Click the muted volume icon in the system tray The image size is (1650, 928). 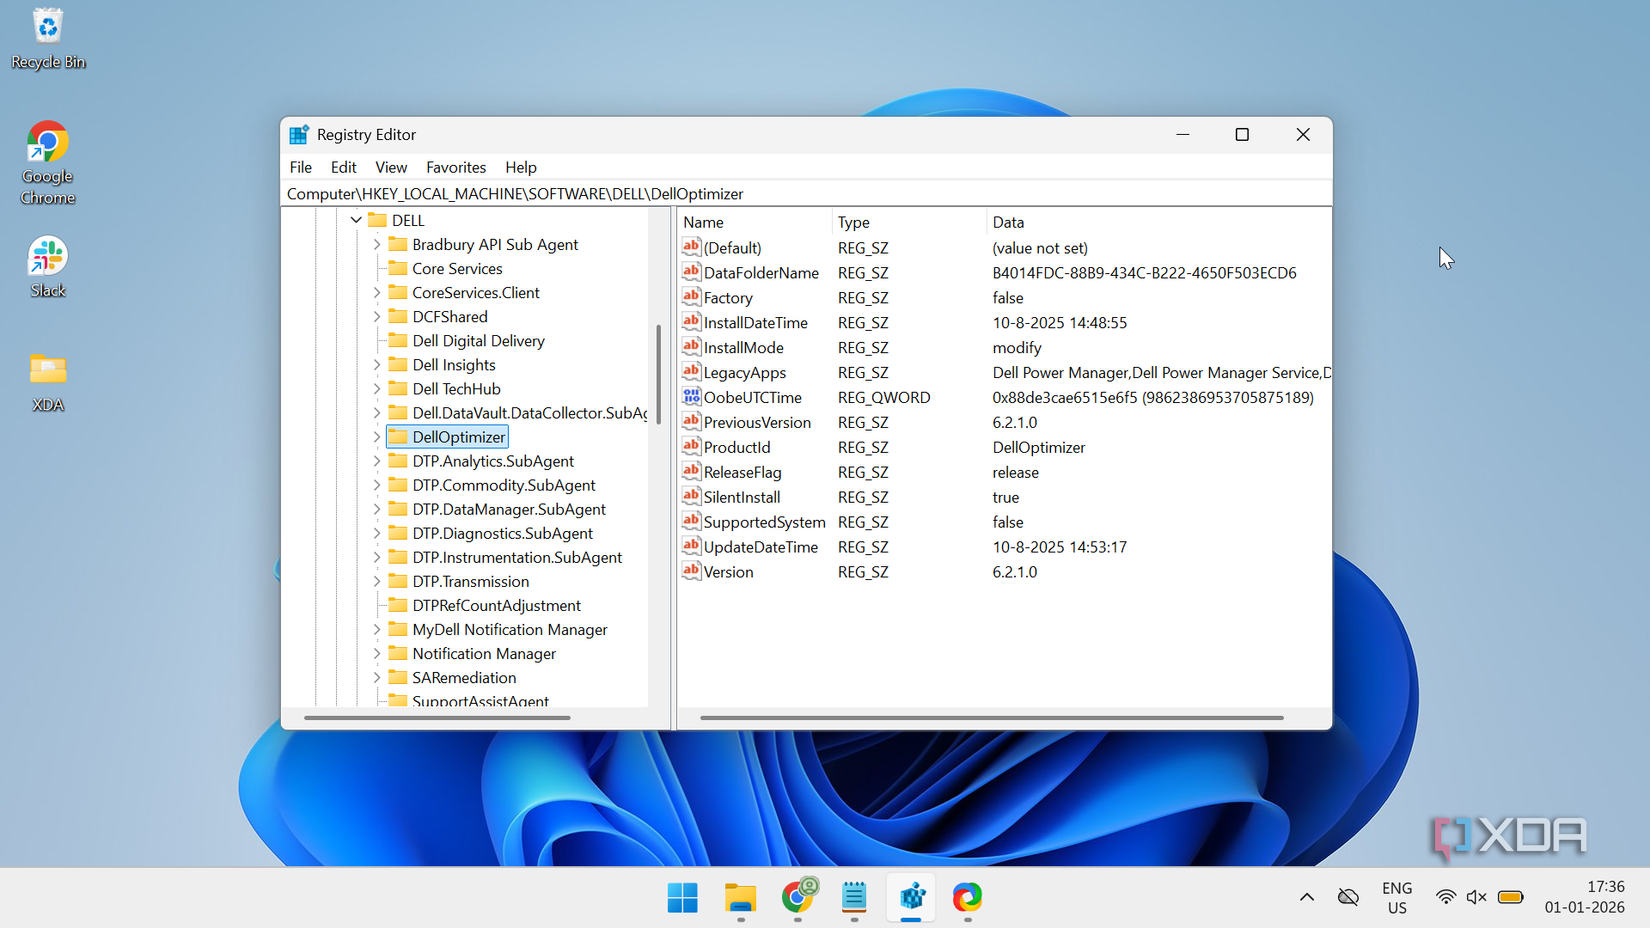[1477, 897]
